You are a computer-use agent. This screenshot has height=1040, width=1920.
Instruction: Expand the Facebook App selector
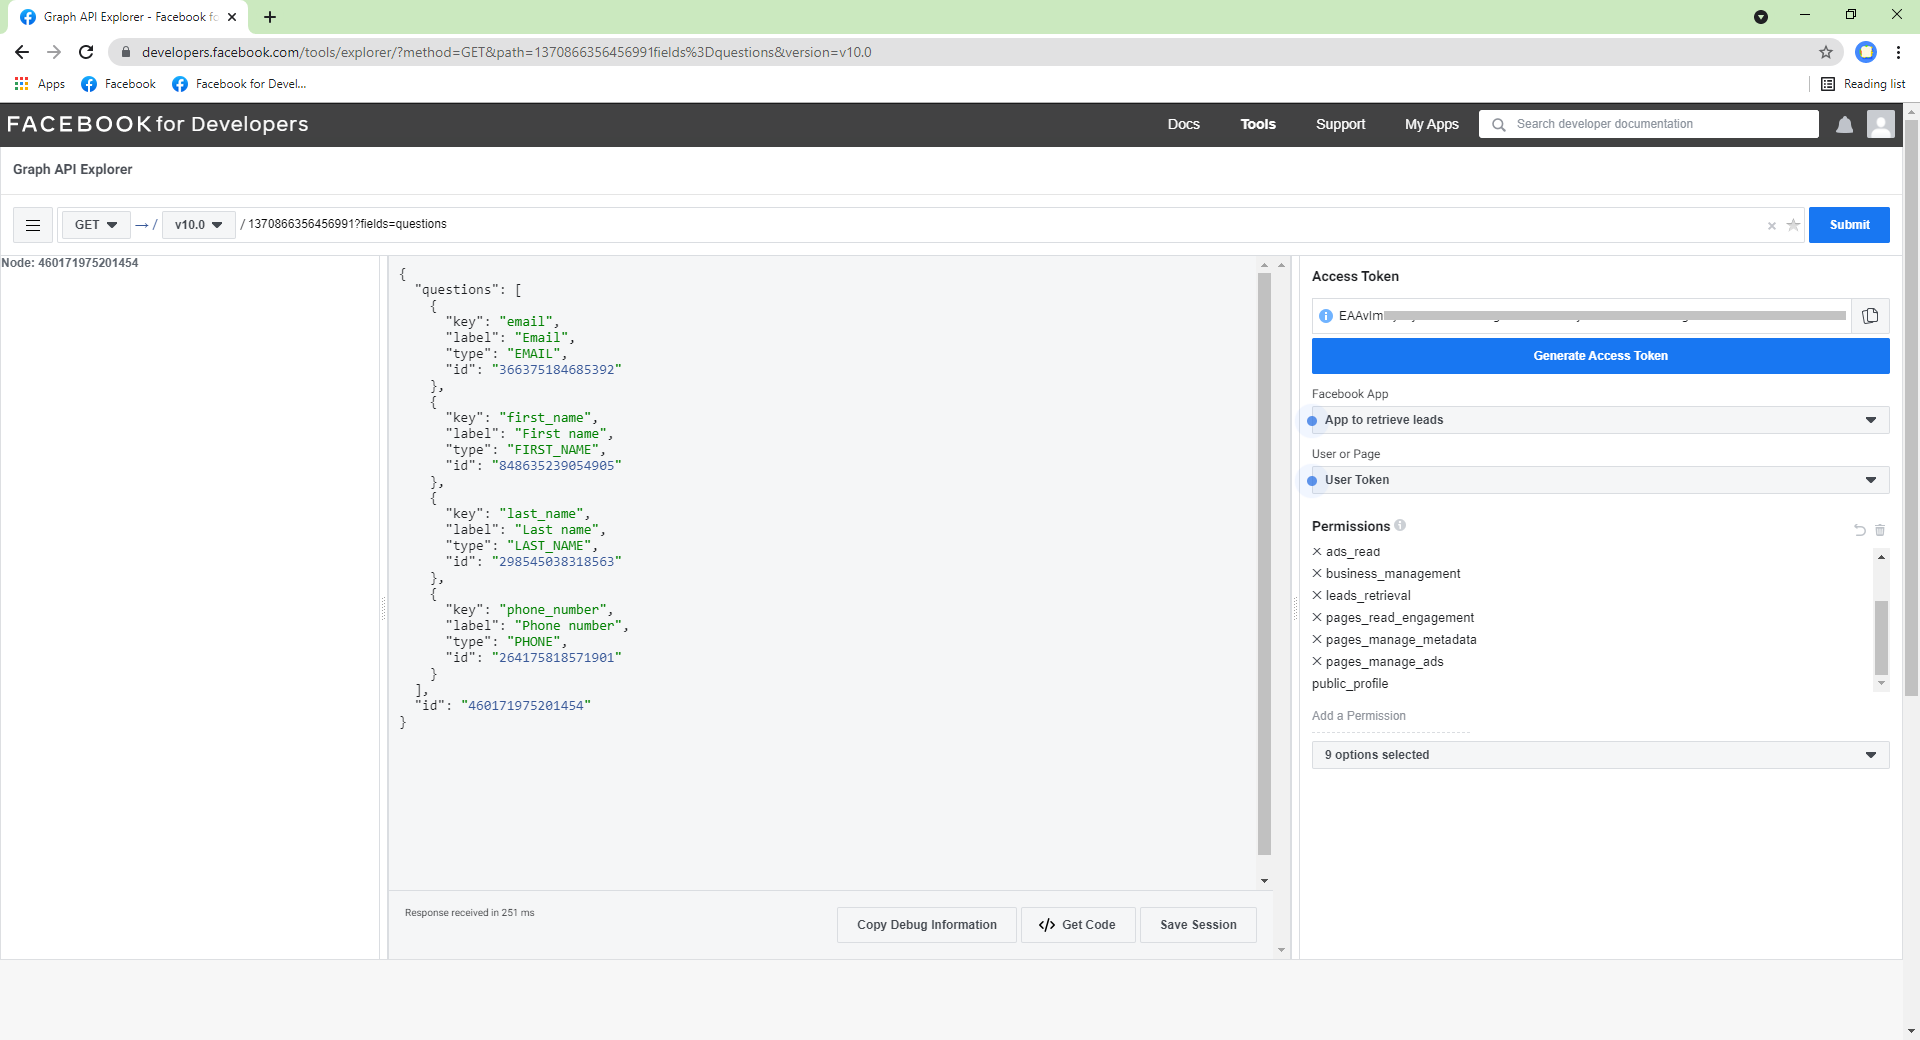click(x=1600, y=420)
